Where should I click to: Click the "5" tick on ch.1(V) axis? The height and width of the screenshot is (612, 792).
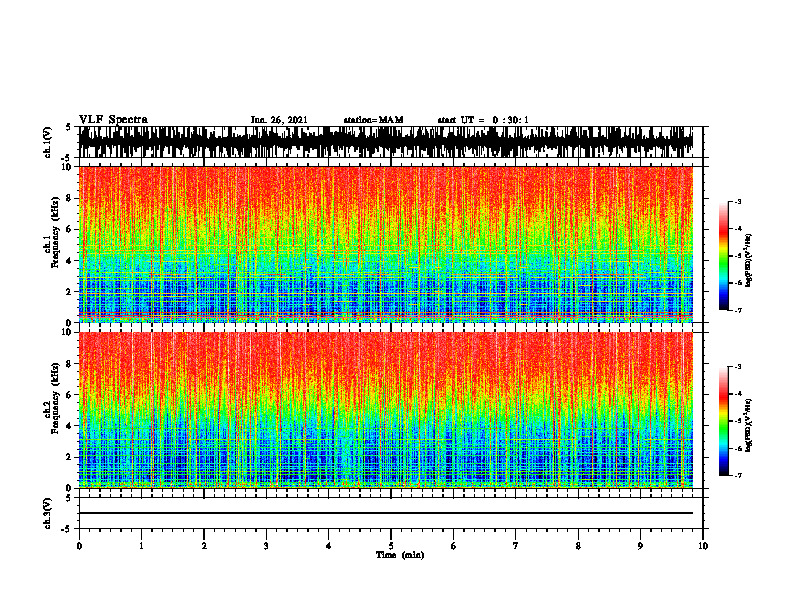pyautogui.click(x=68, y=127)
